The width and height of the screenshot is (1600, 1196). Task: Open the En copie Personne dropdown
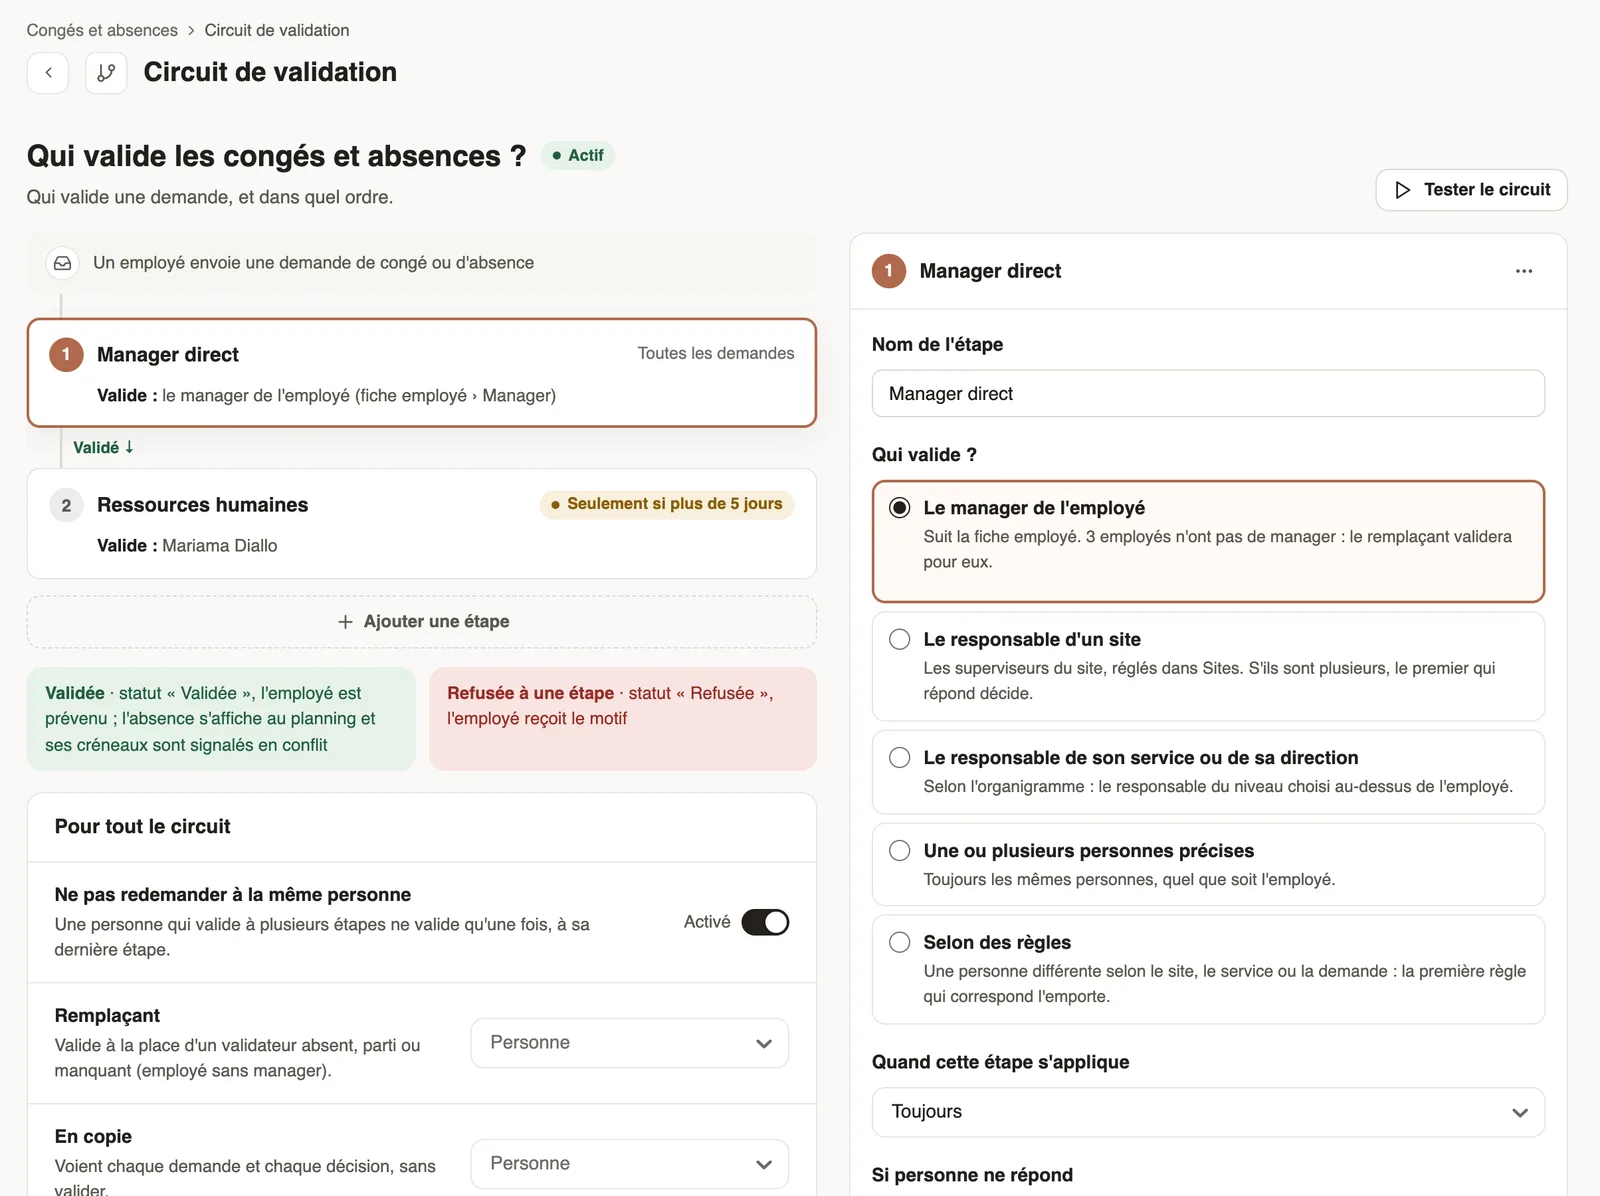[630, 1164]
